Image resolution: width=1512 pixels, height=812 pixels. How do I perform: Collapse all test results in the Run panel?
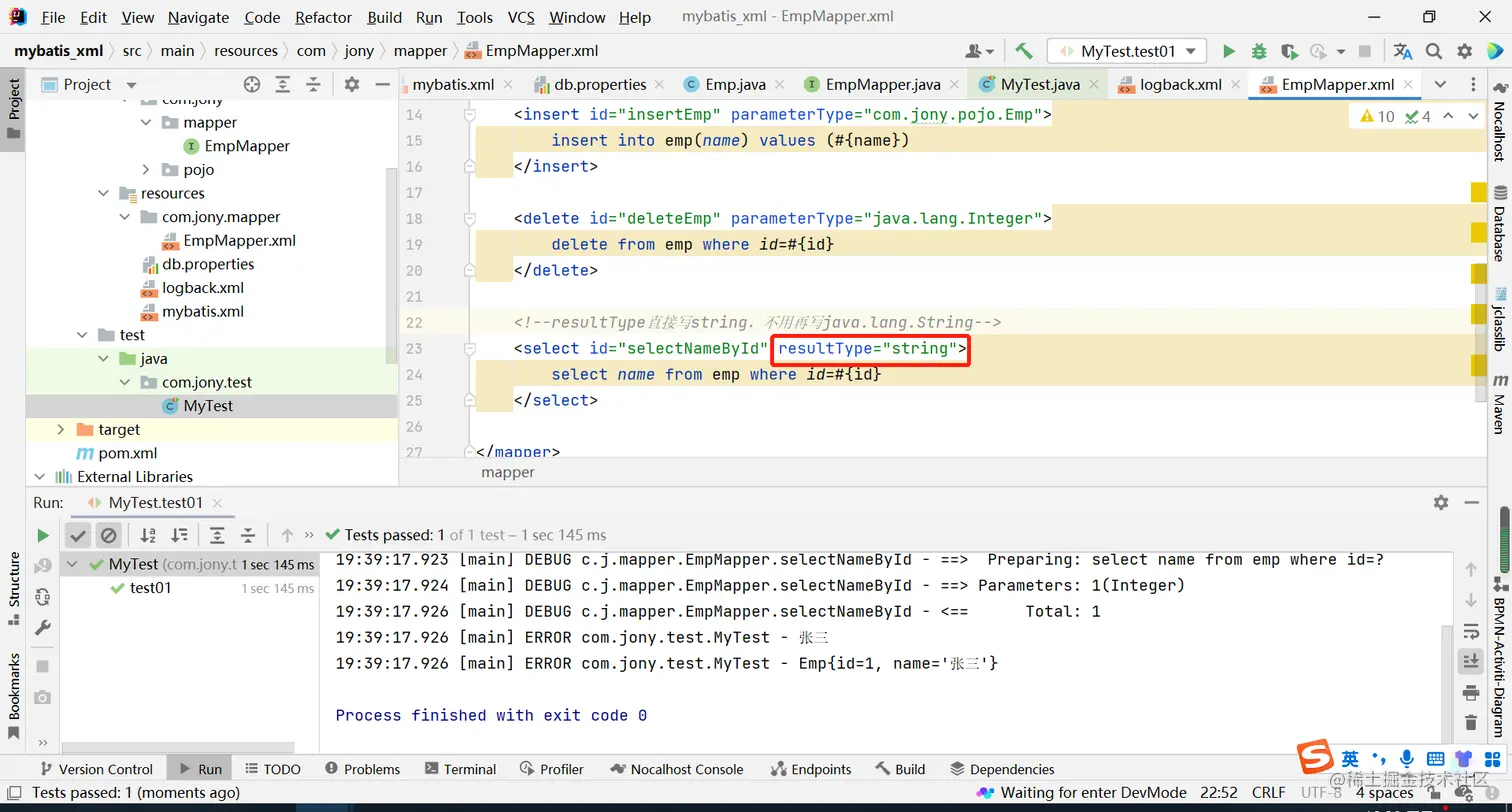248,535
